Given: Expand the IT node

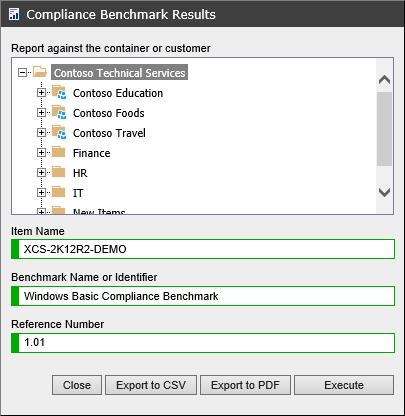Looking at the screenshot, I should pos(41,192).
